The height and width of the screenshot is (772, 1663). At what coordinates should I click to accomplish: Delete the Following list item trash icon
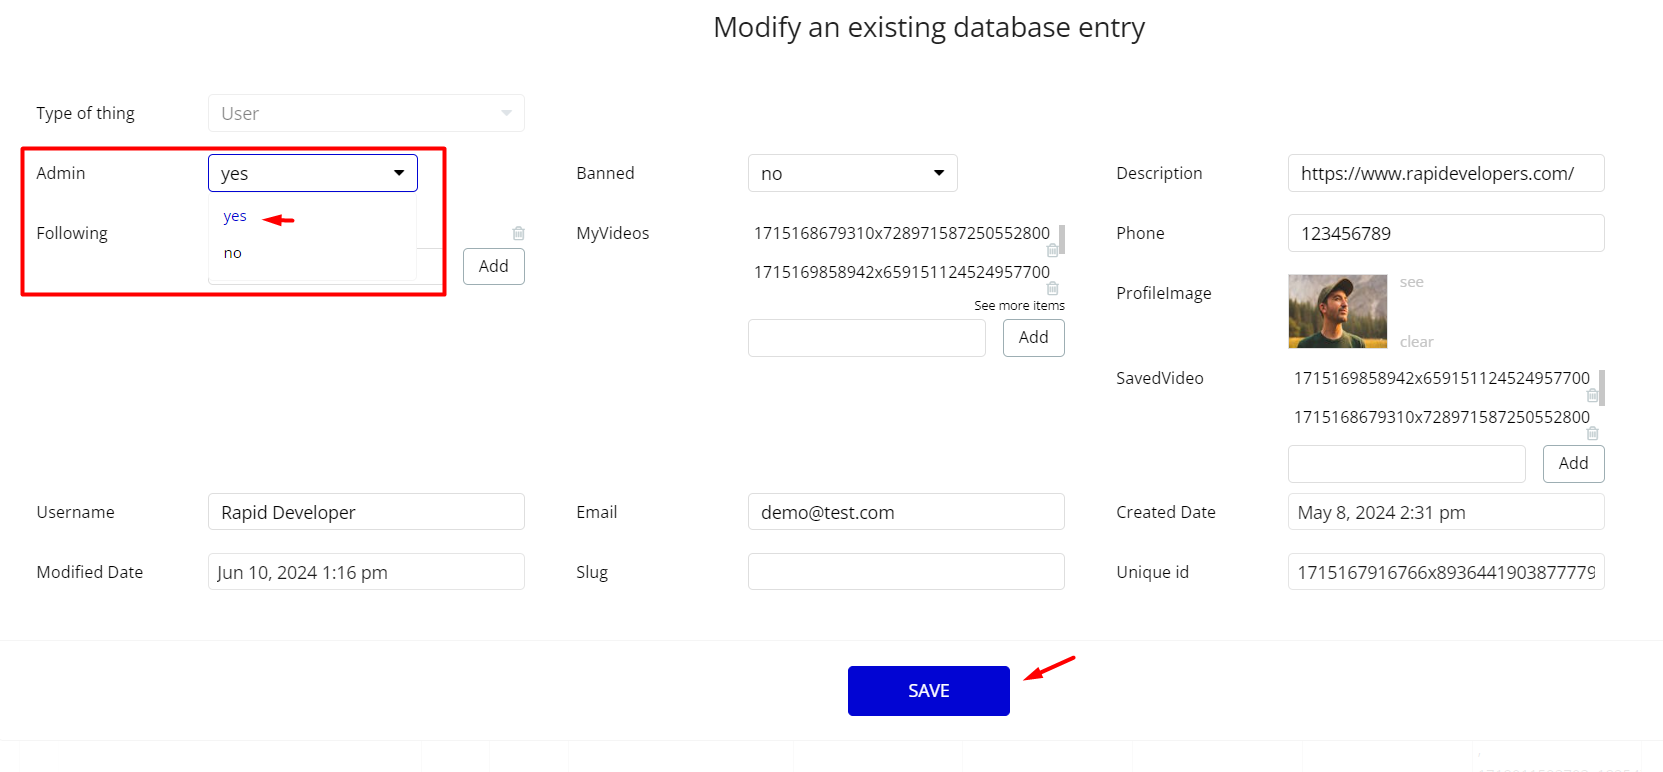518,233
